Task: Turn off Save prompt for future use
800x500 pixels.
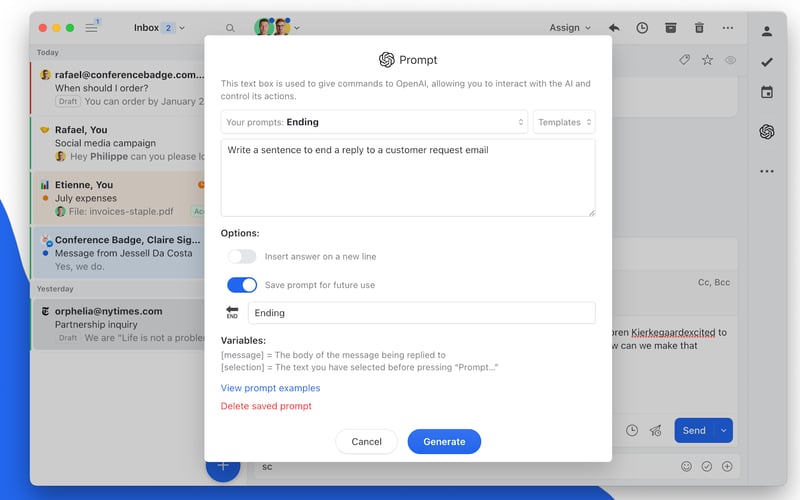Action: tap(242, 285)
